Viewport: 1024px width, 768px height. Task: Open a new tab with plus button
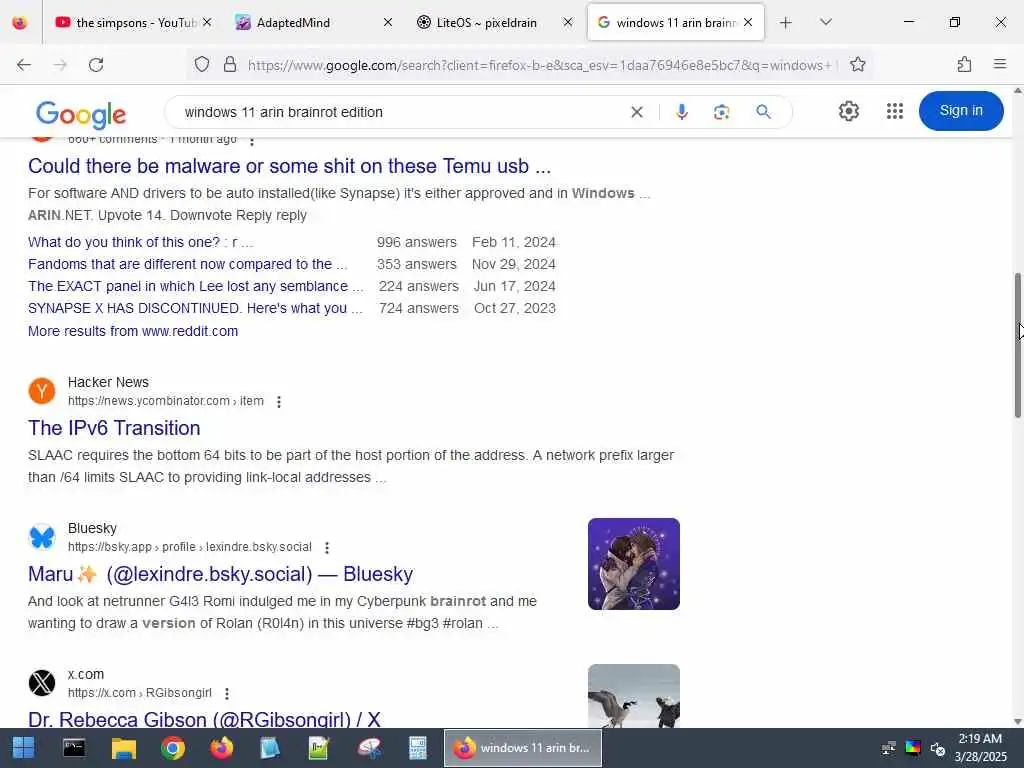coord(786,23)
